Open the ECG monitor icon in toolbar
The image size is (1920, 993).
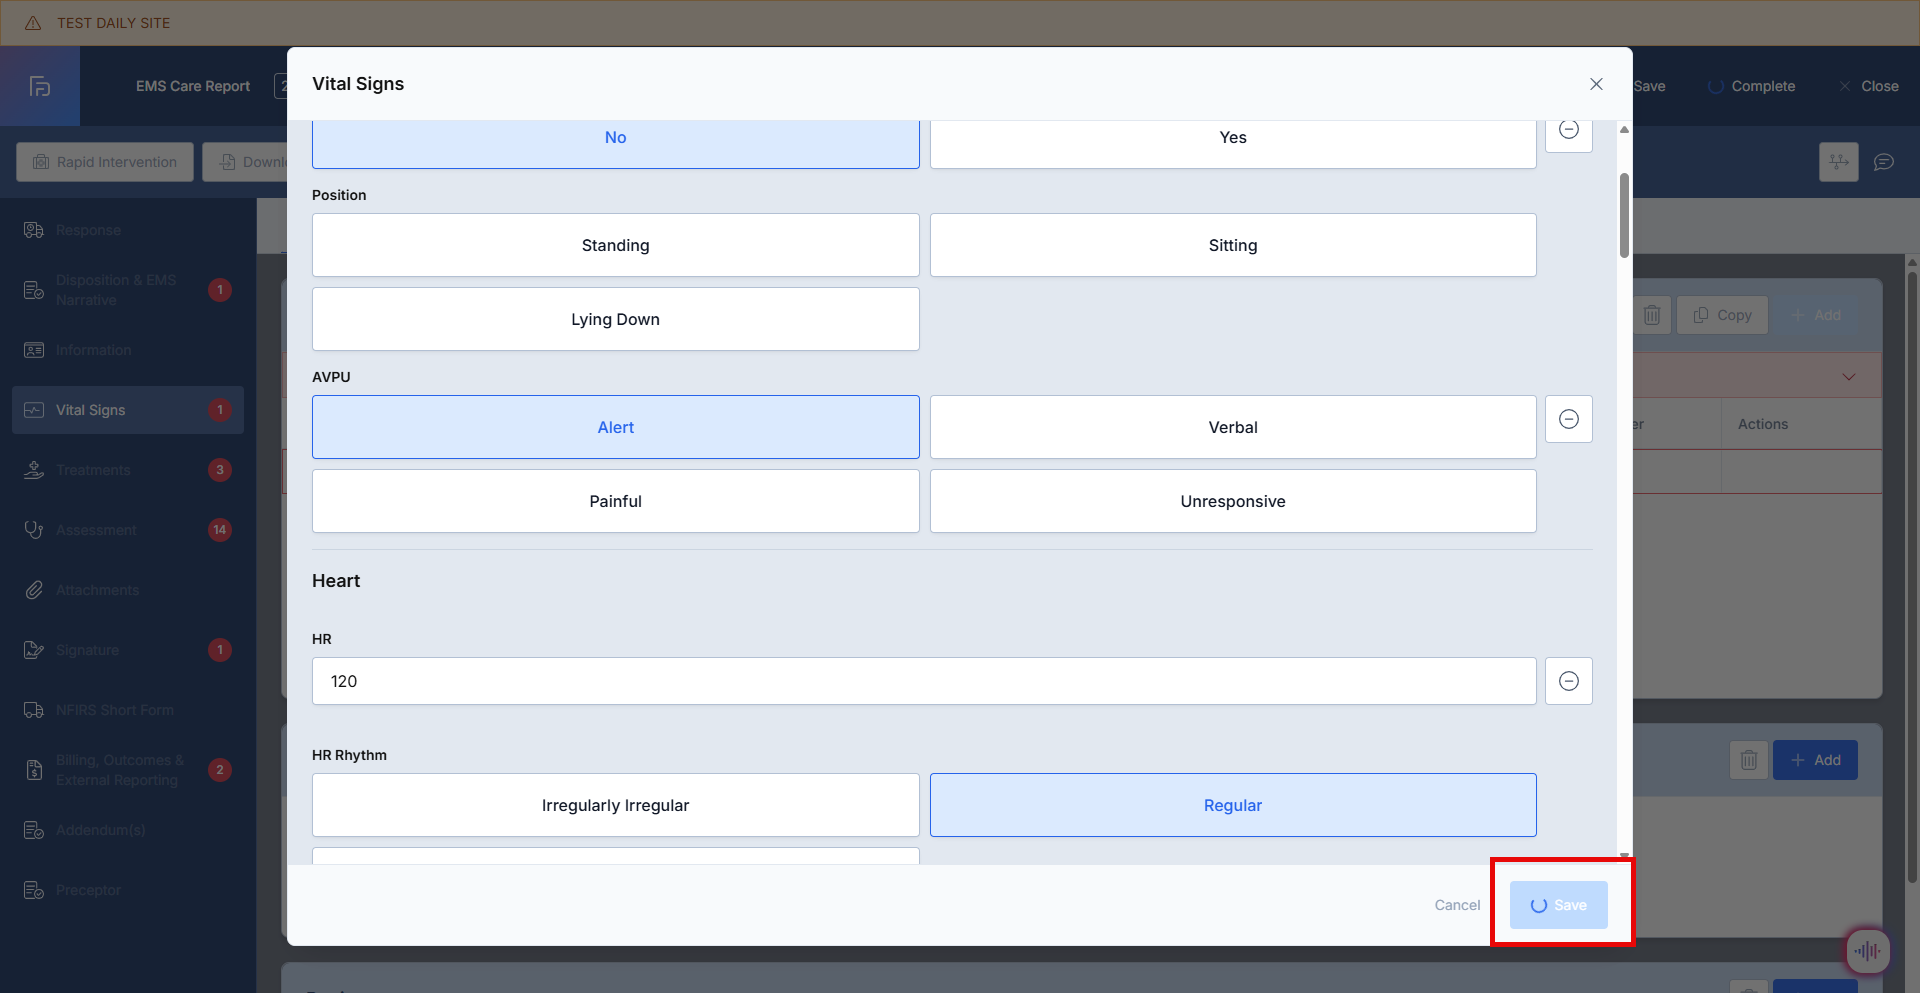click(1838, 162)
